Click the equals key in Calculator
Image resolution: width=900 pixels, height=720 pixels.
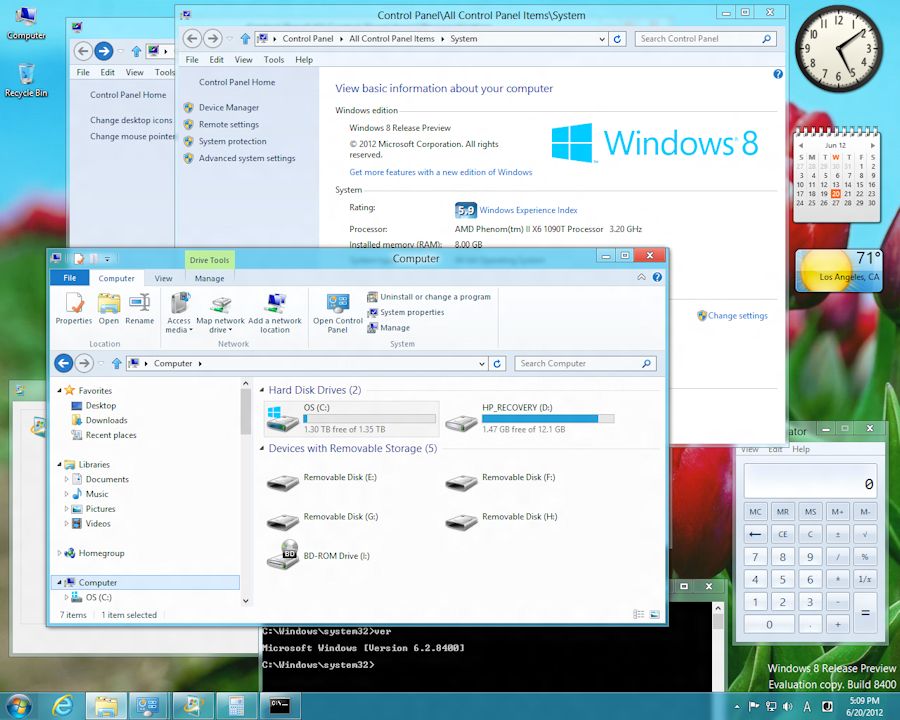tap(865, 613)
